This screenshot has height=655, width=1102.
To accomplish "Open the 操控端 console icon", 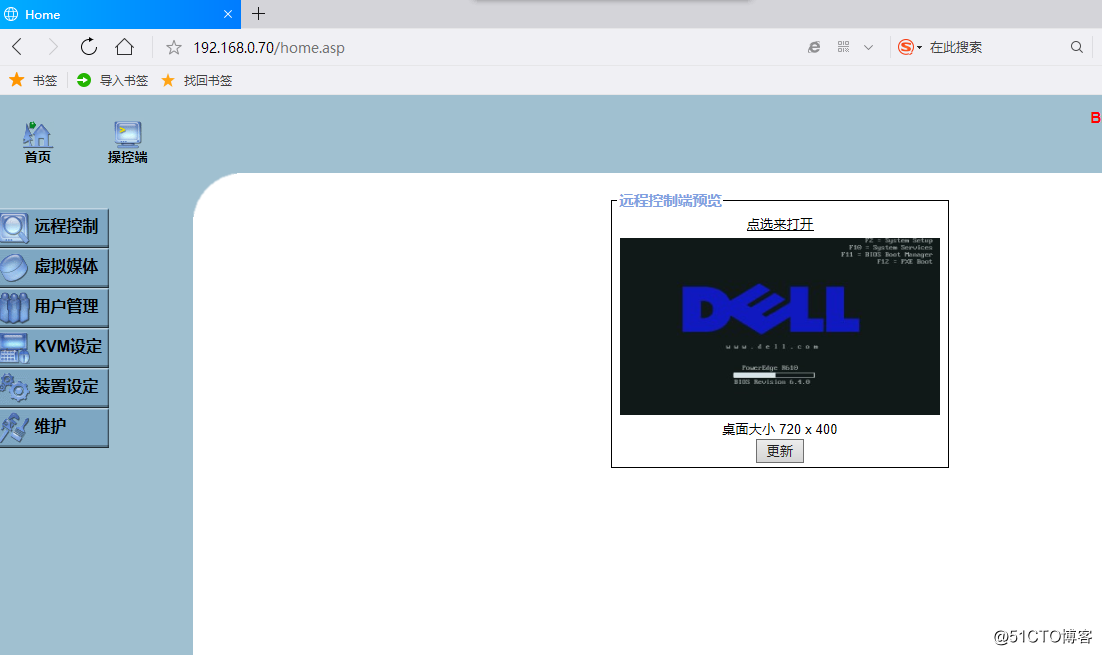I will click(127, 143).
